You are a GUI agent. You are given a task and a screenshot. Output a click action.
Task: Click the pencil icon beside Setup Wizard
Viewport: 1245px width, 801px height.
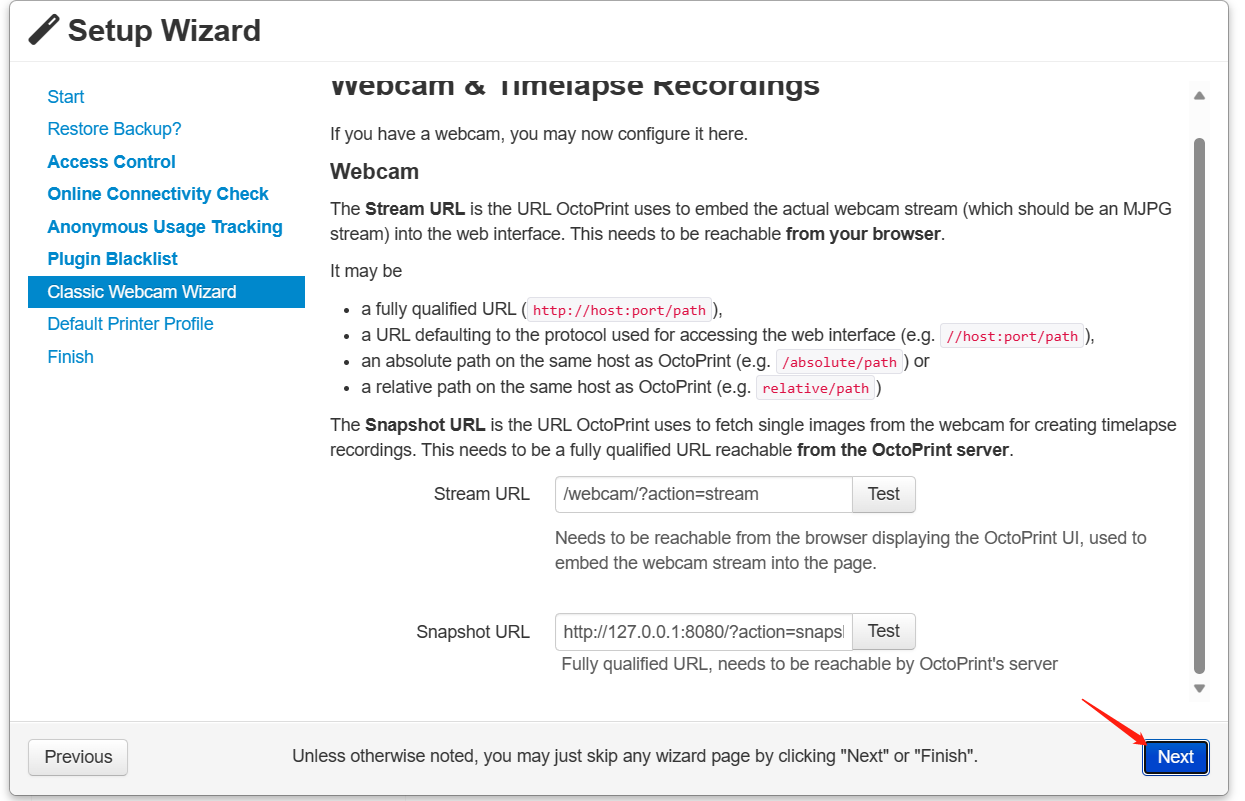[44, 30]
